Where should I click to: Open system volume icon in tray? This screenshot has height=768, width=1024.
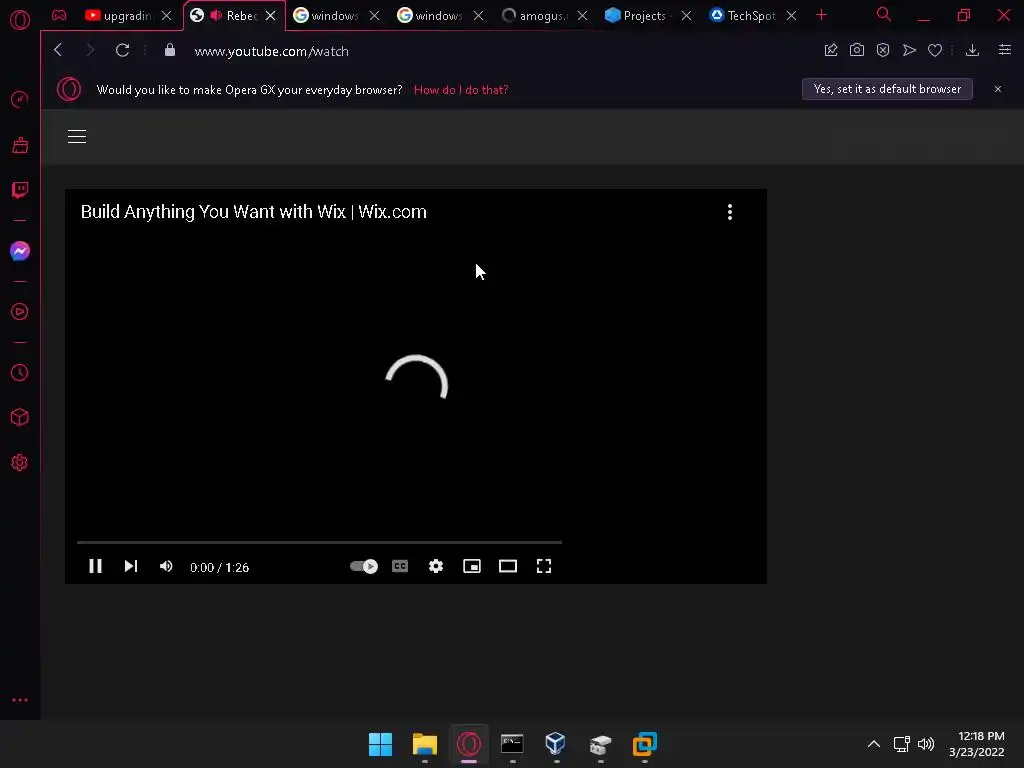click(925, 744)
